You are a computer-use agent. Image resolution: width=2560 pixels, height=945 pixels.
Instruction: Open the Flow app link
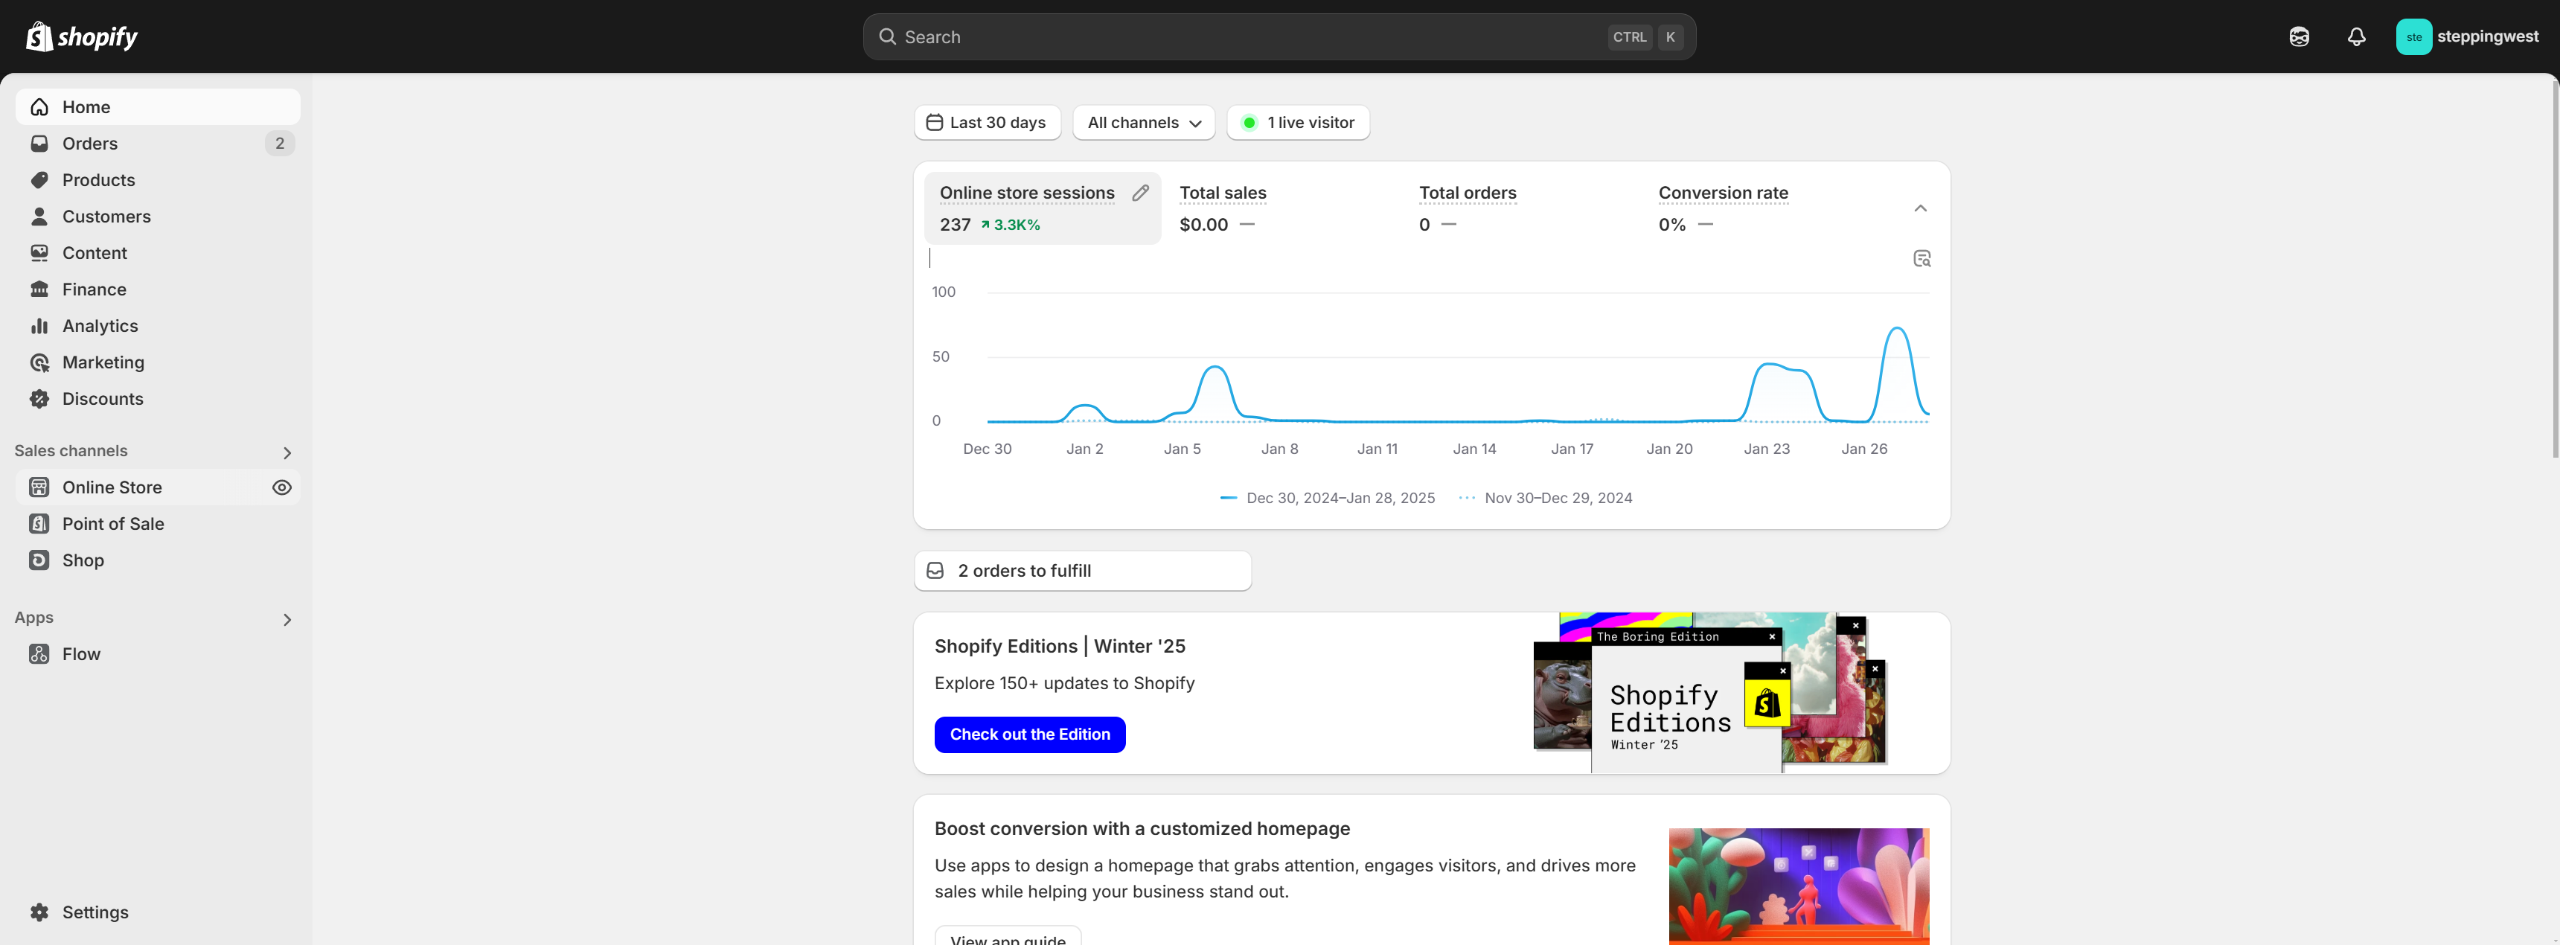(158, 655)
